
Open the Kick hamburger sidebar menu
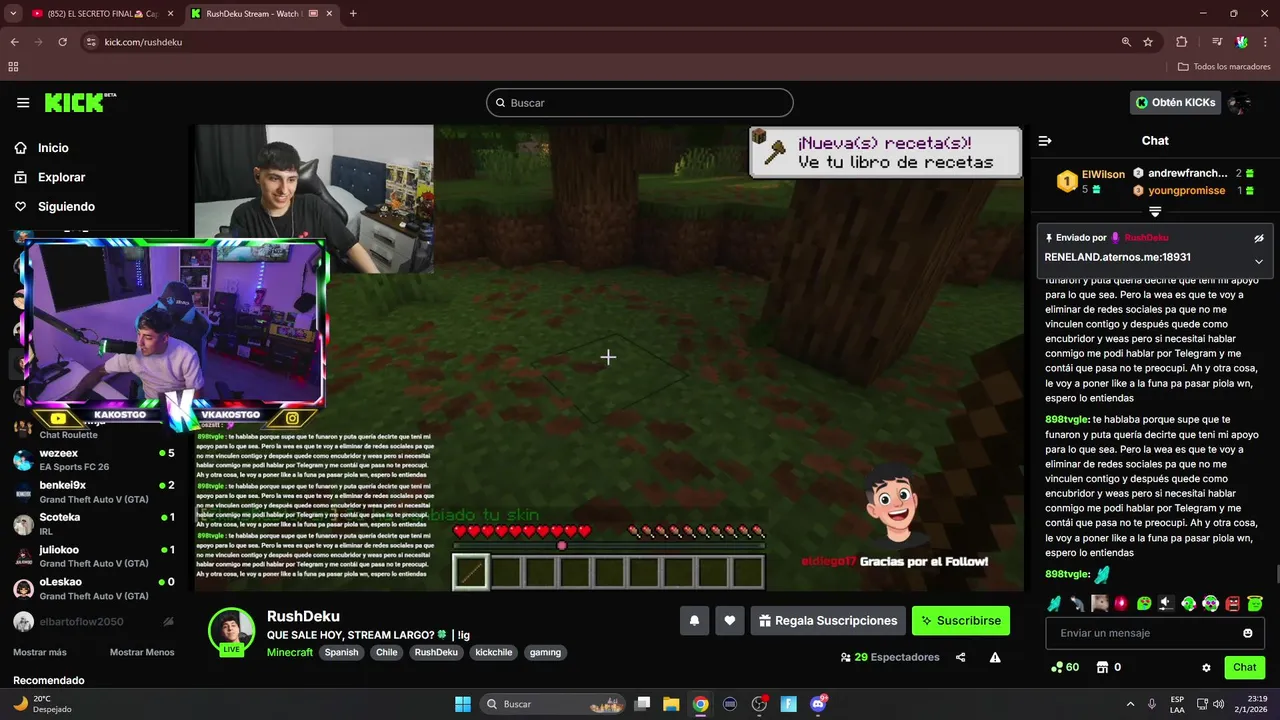pyautogui.click(x=23, y=102)
